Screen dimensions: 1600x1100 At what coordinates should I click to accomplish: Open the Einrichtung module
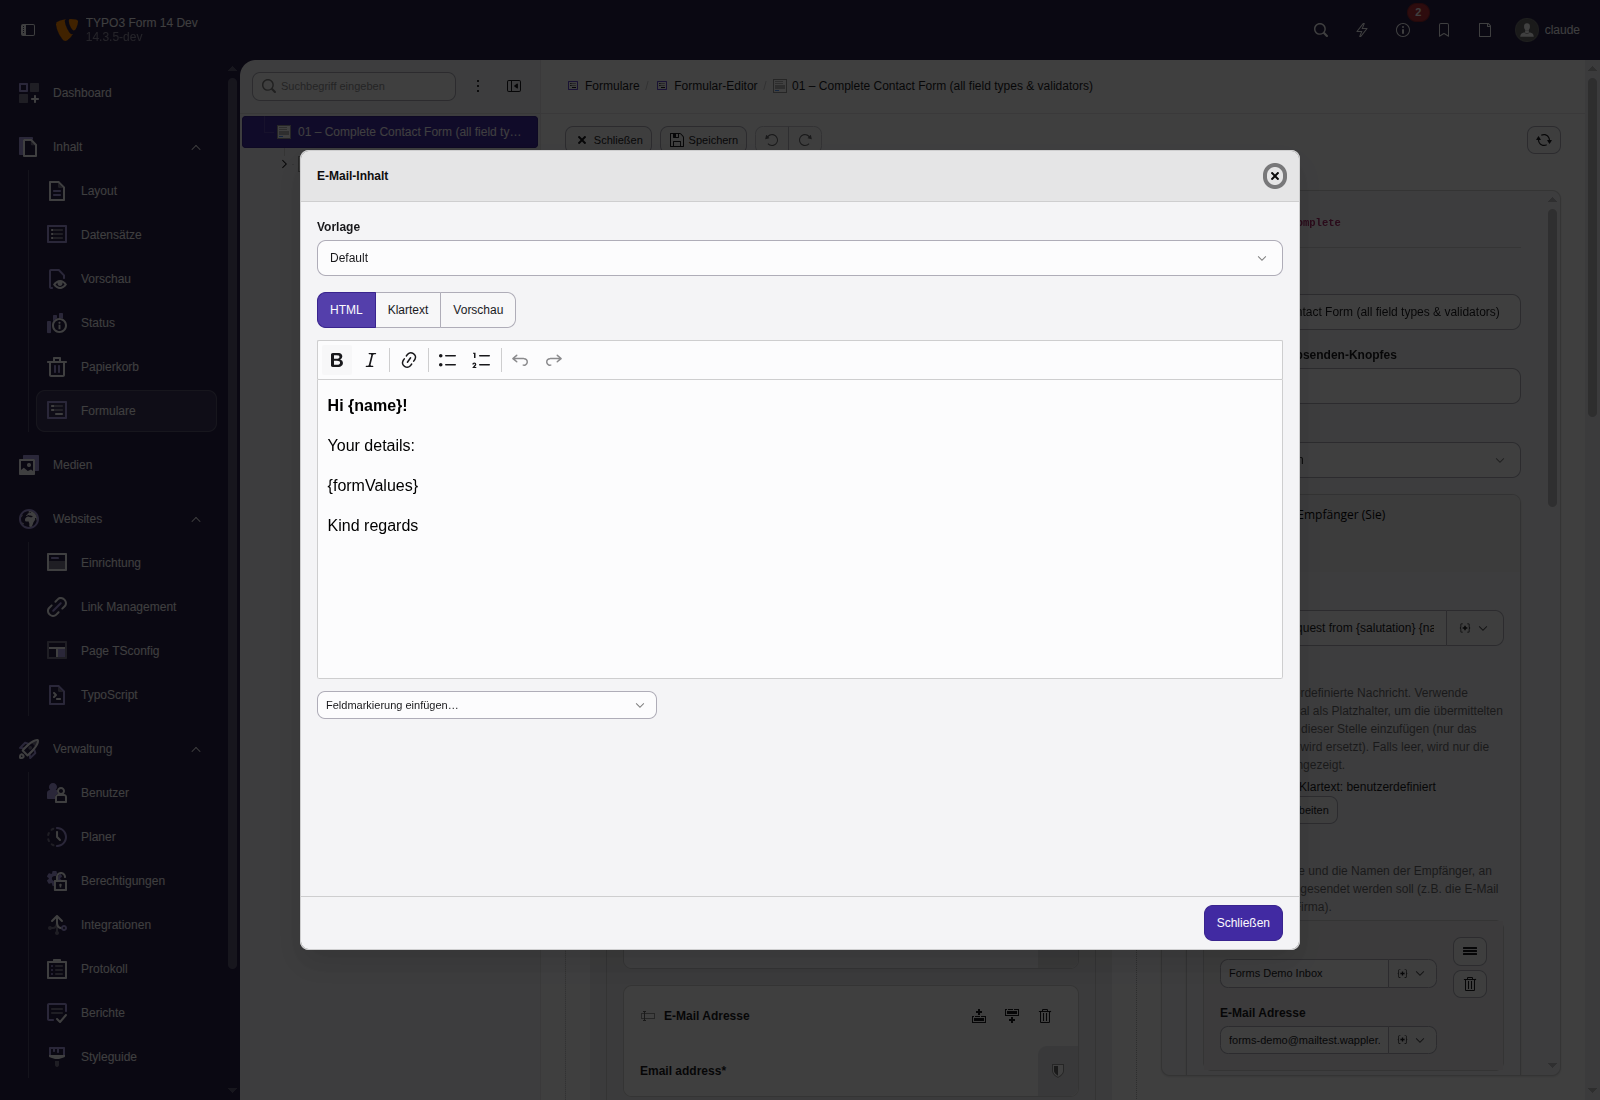tap(126, 563)
